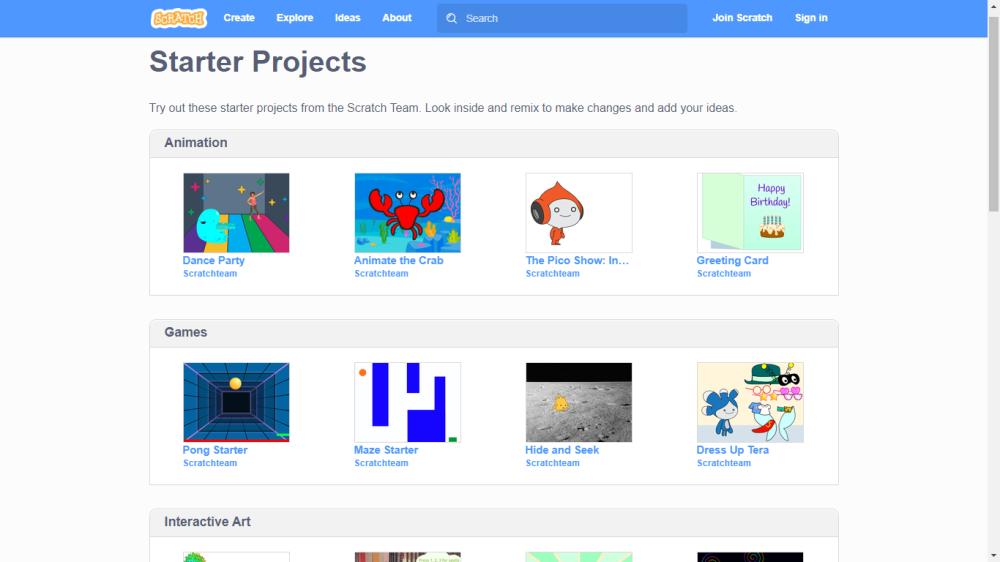Open the Hide and Seek thumbnail
Image resolution: width=1000 pixels, height=562 pixels.
[579, 402]
